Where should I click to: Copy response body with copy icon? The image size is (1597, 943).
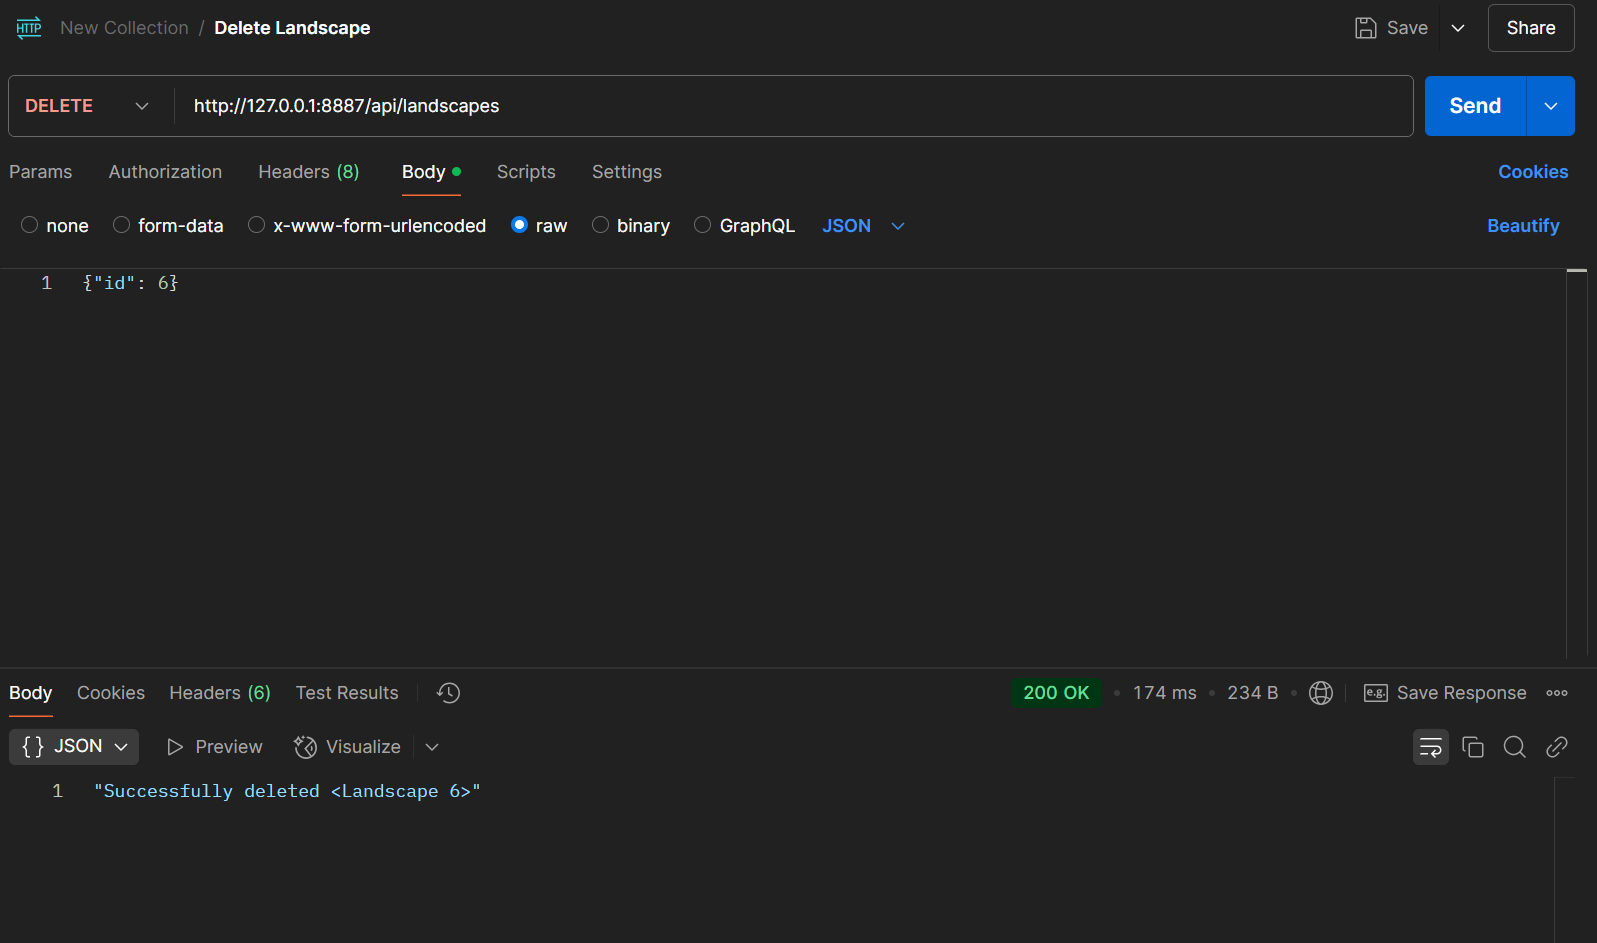tap(1473, 747)
